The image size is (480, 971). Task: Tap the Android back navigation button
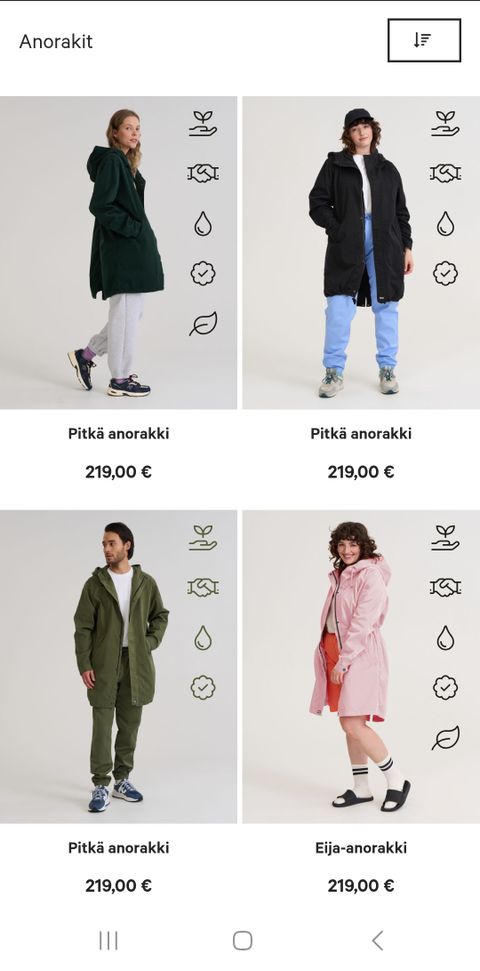[x=377, y=941]
